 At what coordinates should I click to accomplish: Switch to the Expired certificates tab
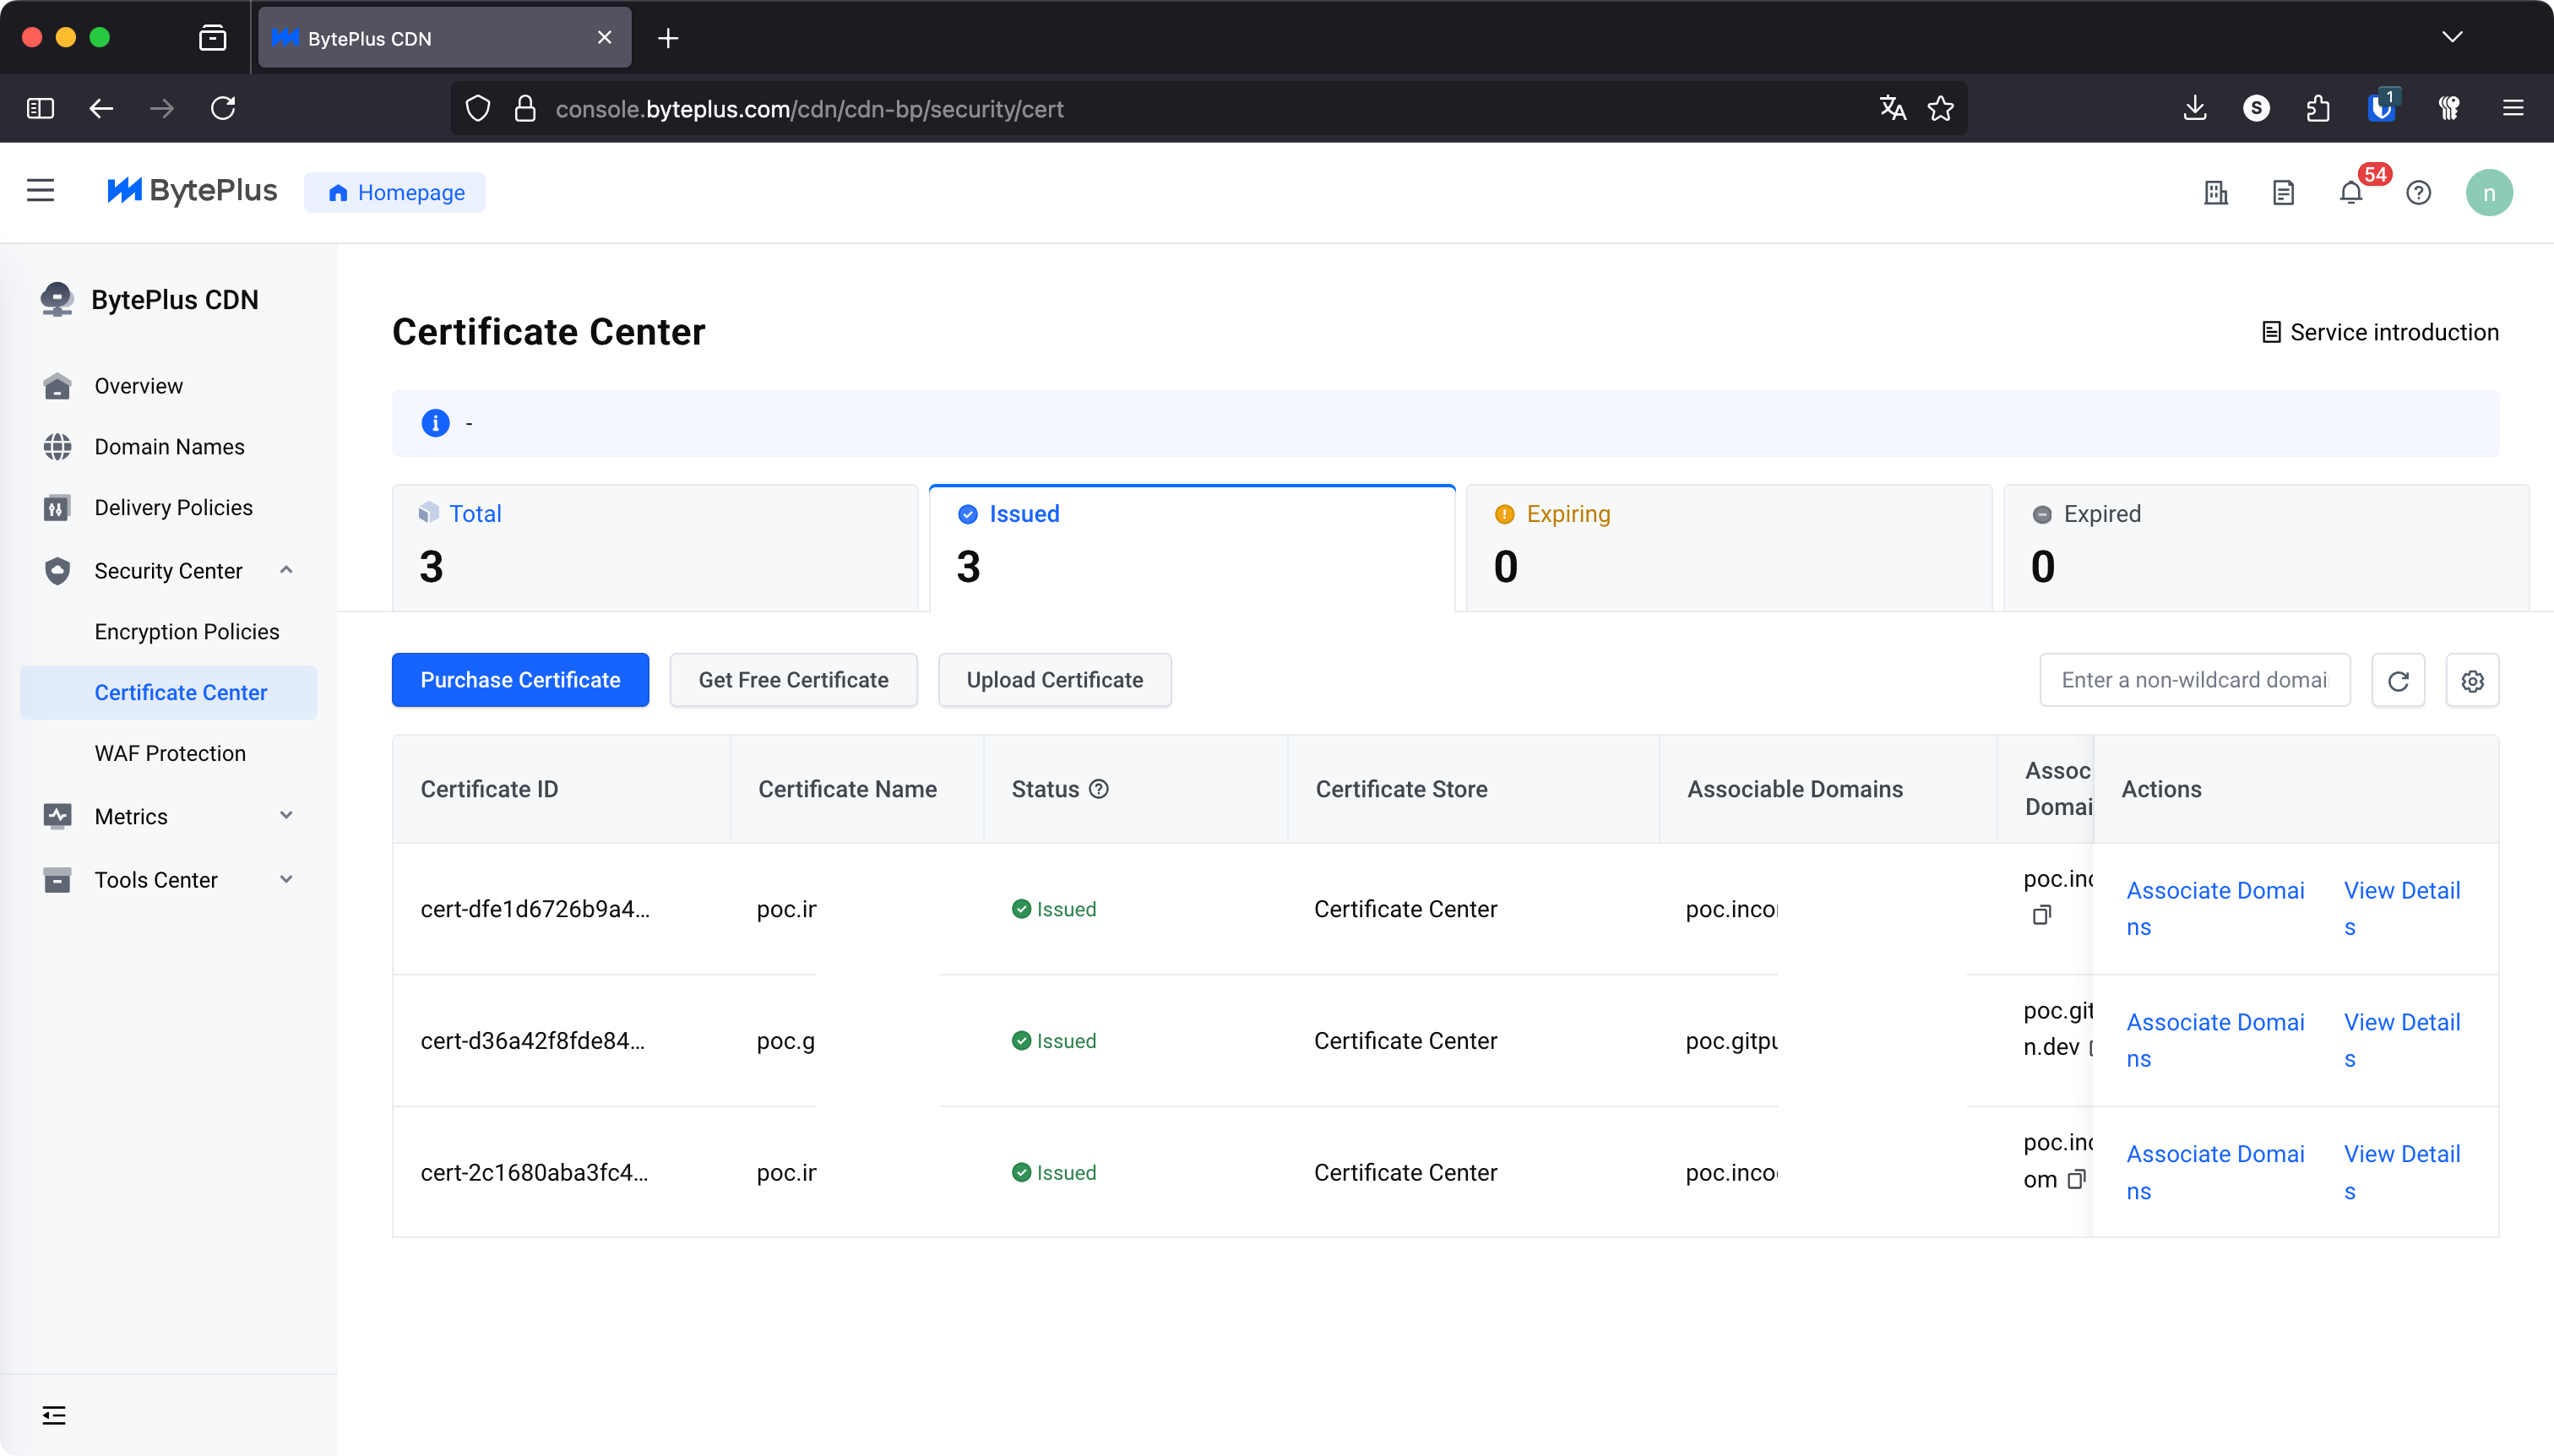point(2266,548)
